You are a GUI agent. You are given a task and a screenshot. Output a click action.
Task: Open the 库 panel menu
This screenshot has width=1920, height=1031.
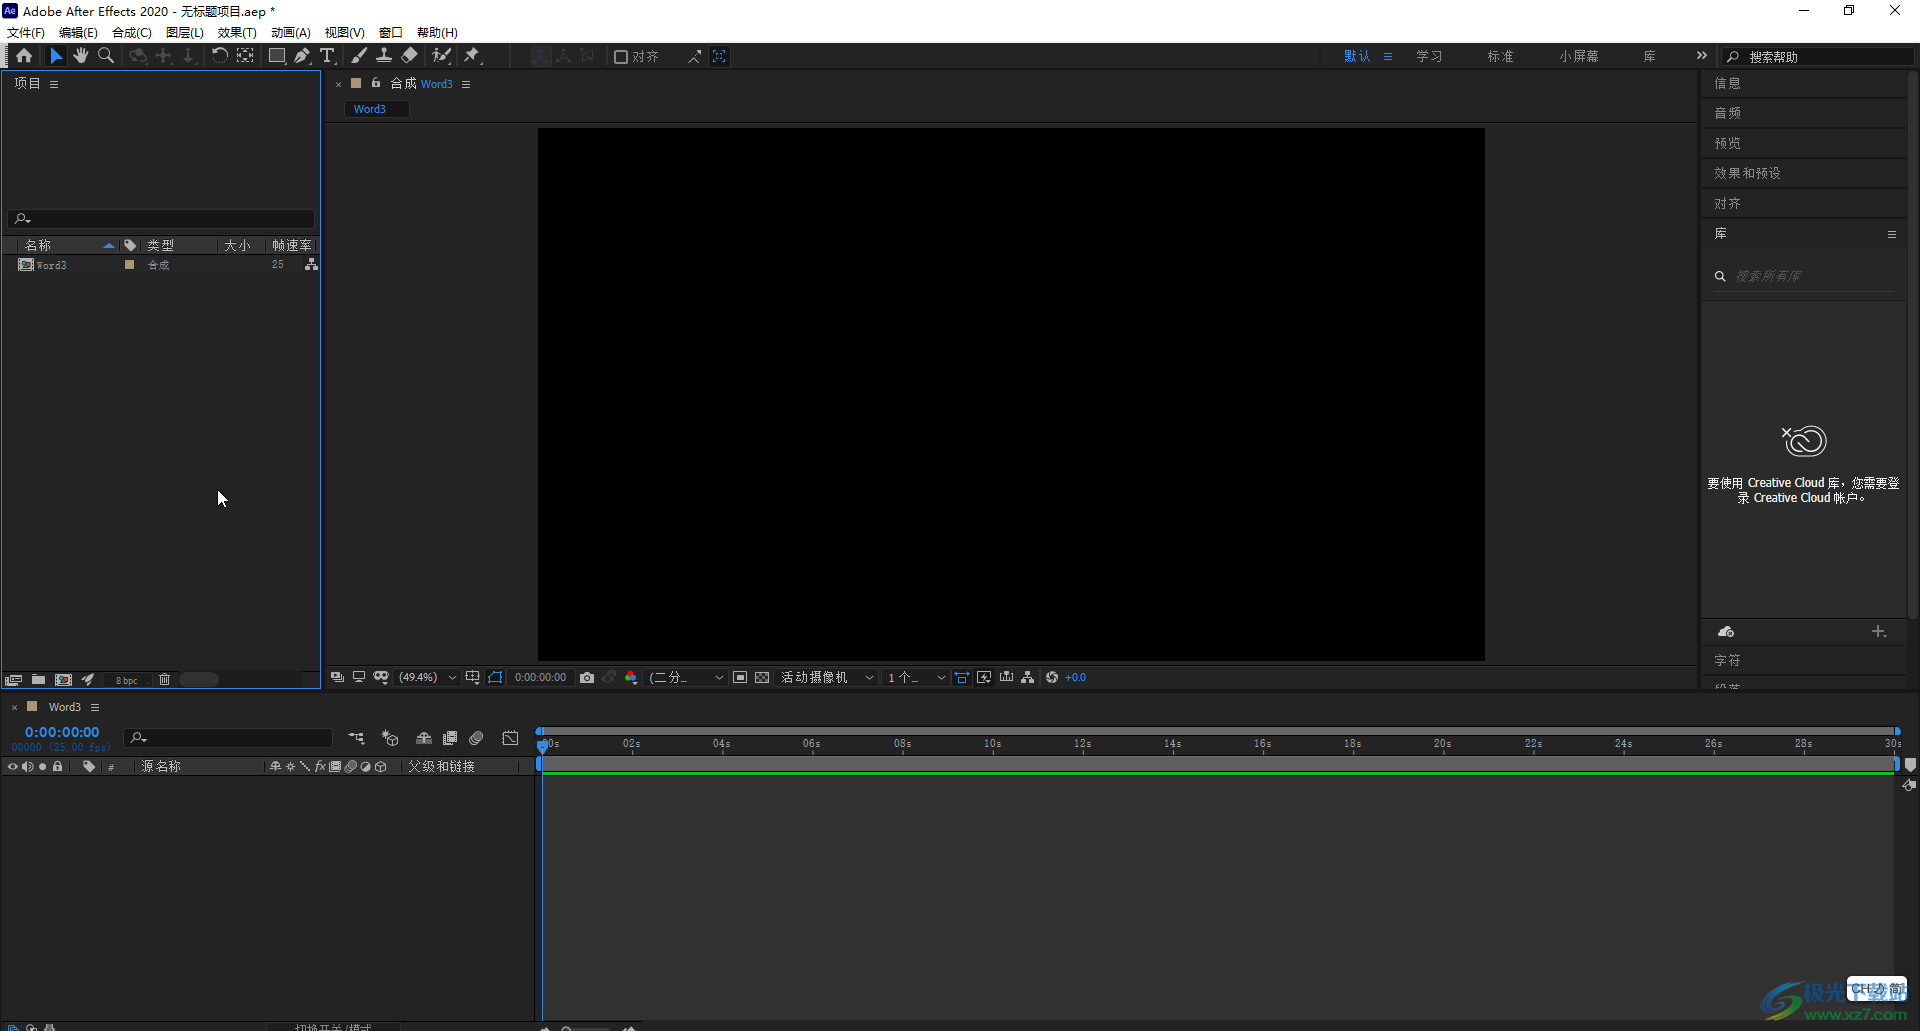[1891, 234]
